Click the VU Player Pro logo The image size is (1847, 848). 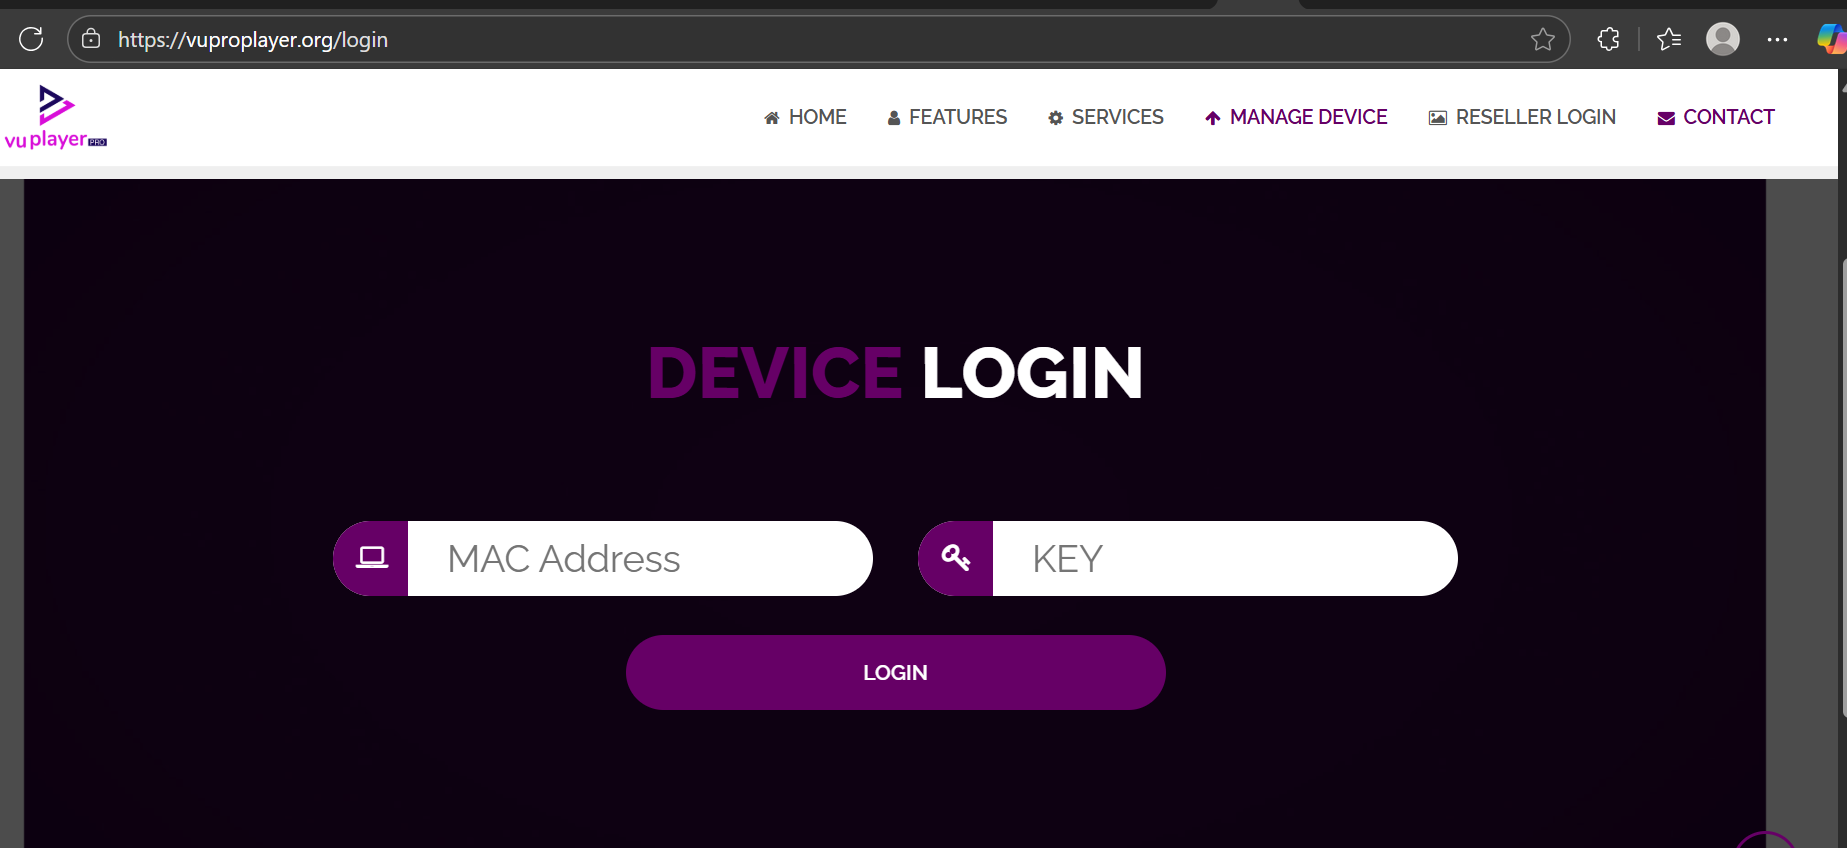pos(56,118)
